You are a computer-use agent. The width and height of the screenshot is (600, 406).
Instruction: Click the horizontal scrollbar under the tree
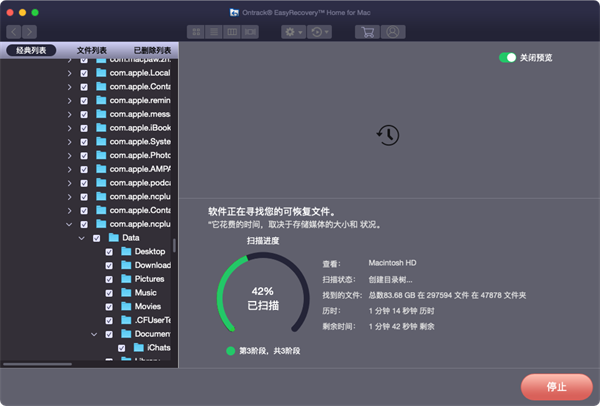37,364
